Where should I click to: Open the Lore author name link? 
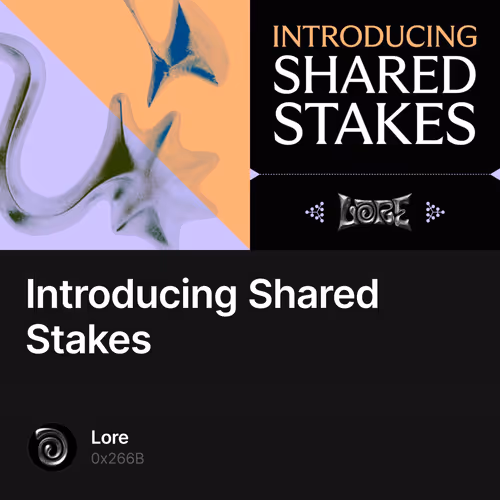click(110, 437)
